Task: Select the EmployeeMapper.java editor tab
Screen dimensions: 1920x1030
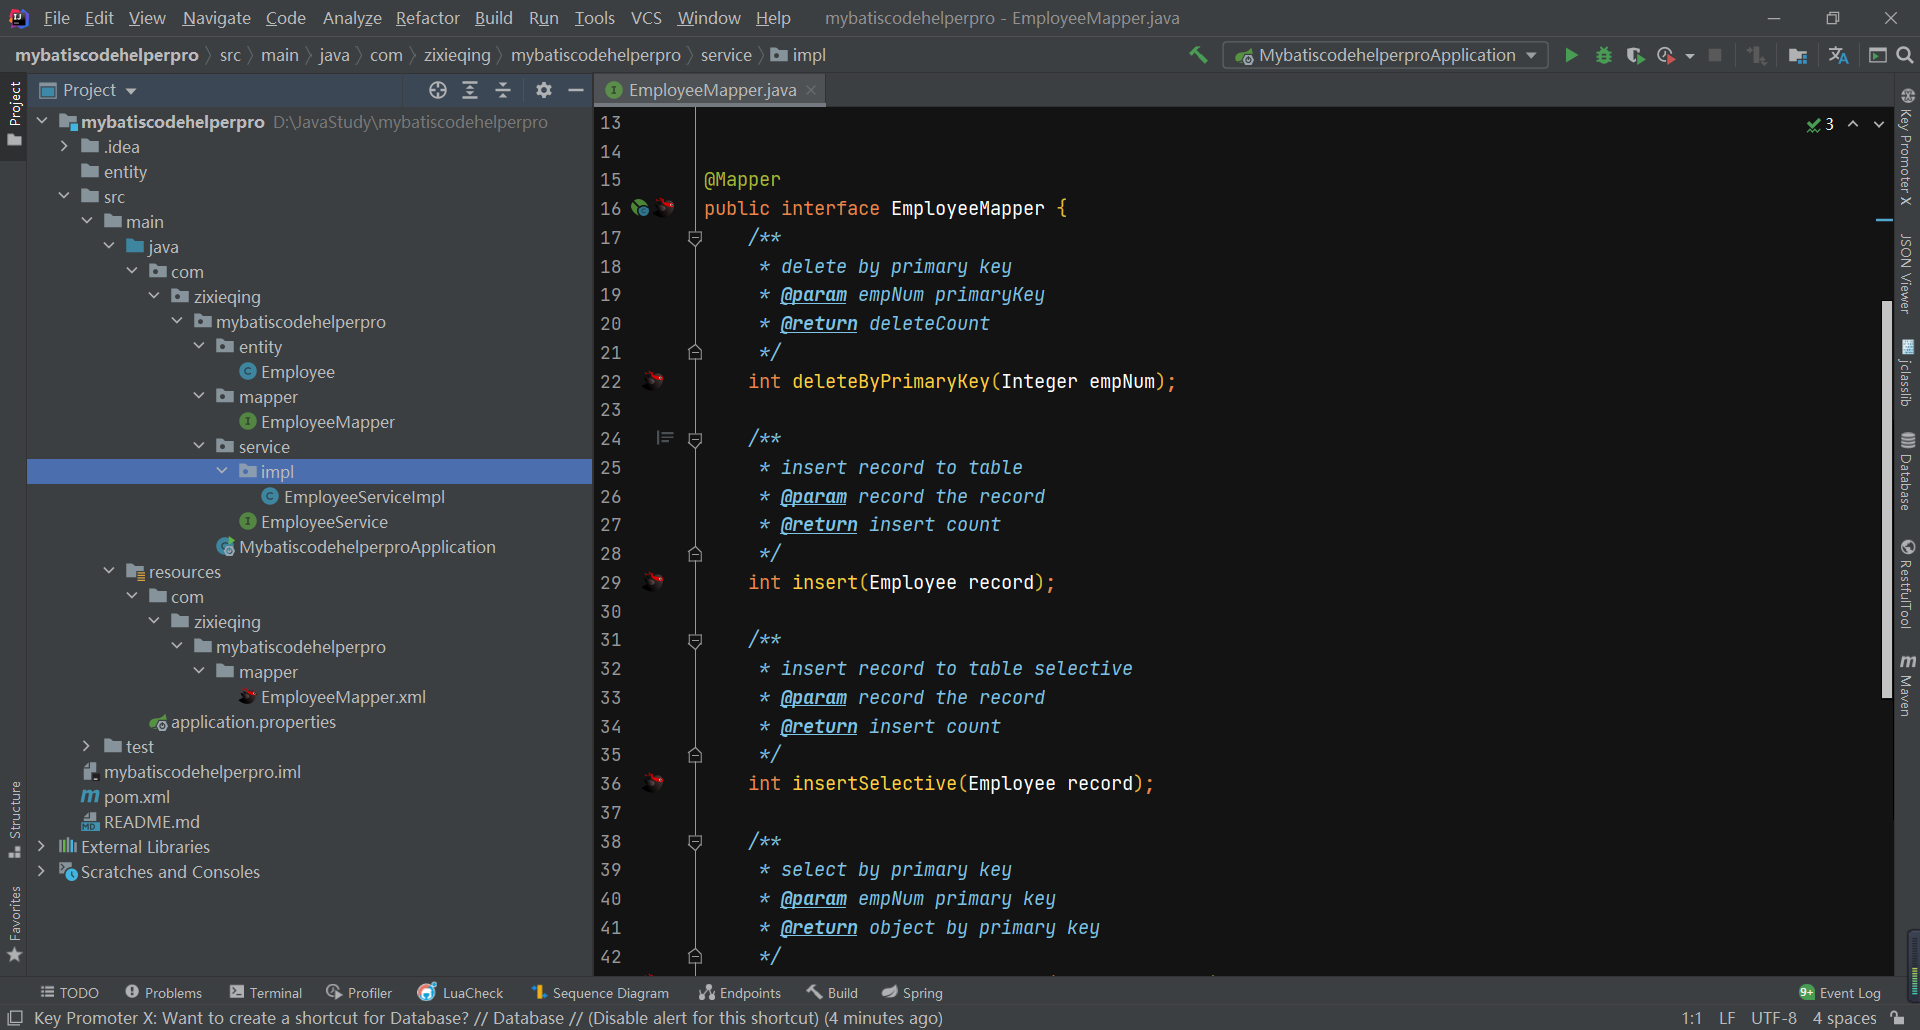Action: pyautogui.click(x=712, y=90)
